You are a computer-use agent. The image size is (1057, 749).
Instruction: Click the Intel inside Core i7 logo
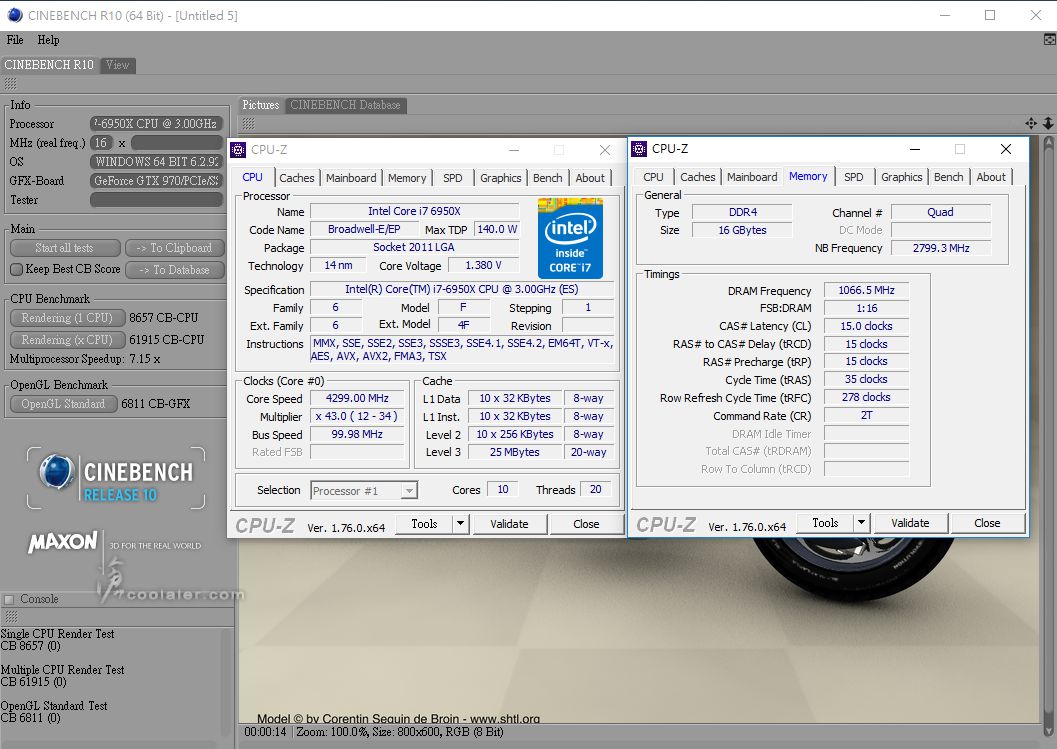570,238
